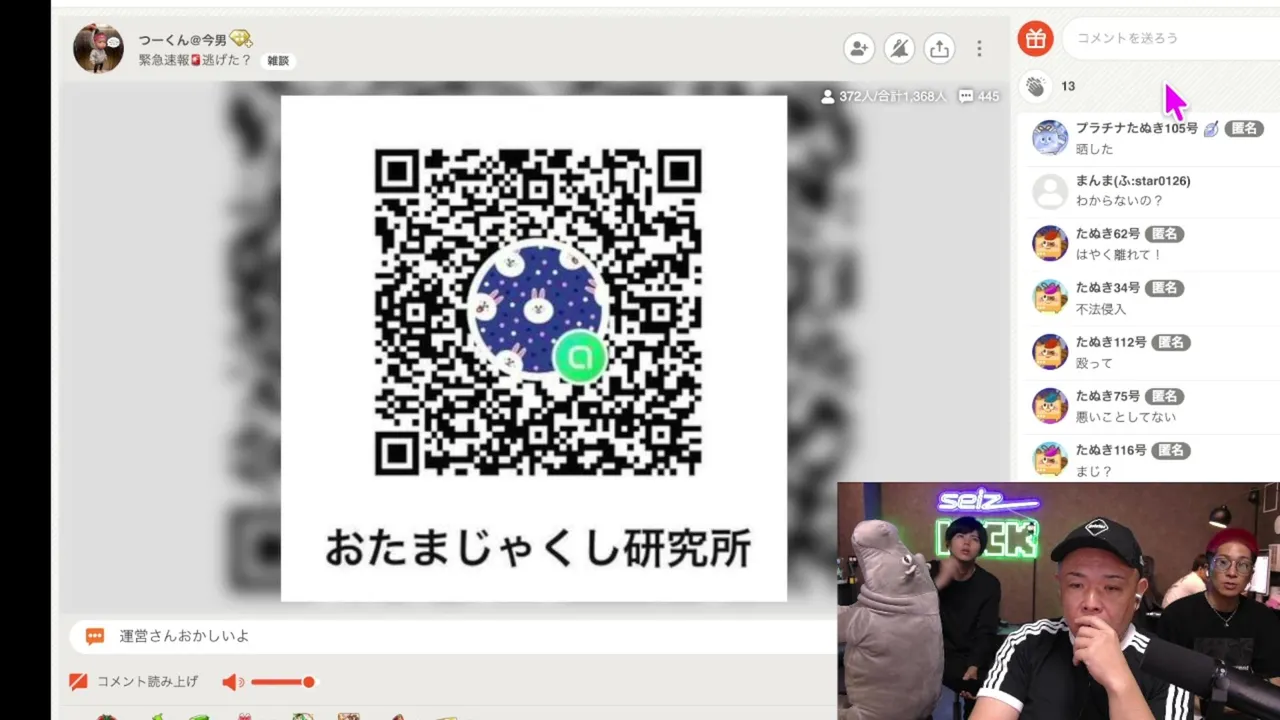Click the avatar of たぬき112号
Image resolution: width=1280 pixels, height=720 pixels.
click(1050, 351)
